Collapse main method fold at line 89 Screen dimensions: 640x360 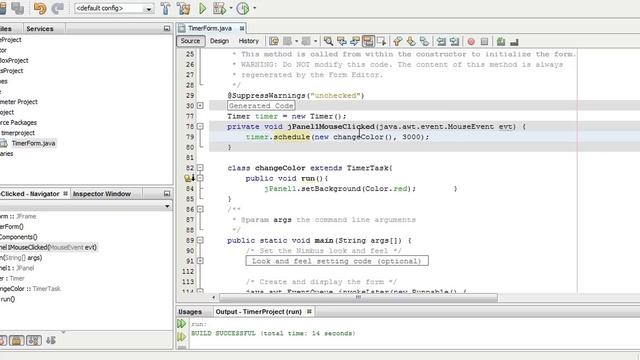[x=200, y=240]
